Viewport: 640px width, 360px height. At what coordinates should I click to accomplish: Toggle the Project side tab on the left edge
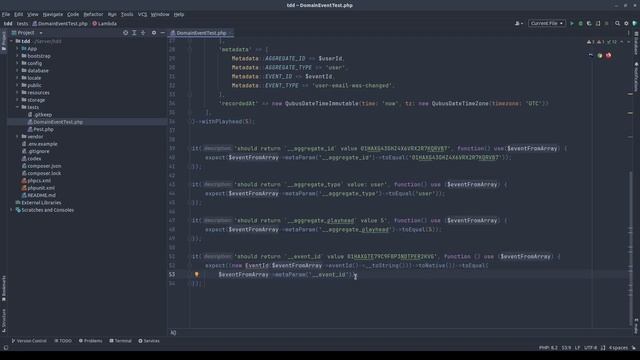4,42
